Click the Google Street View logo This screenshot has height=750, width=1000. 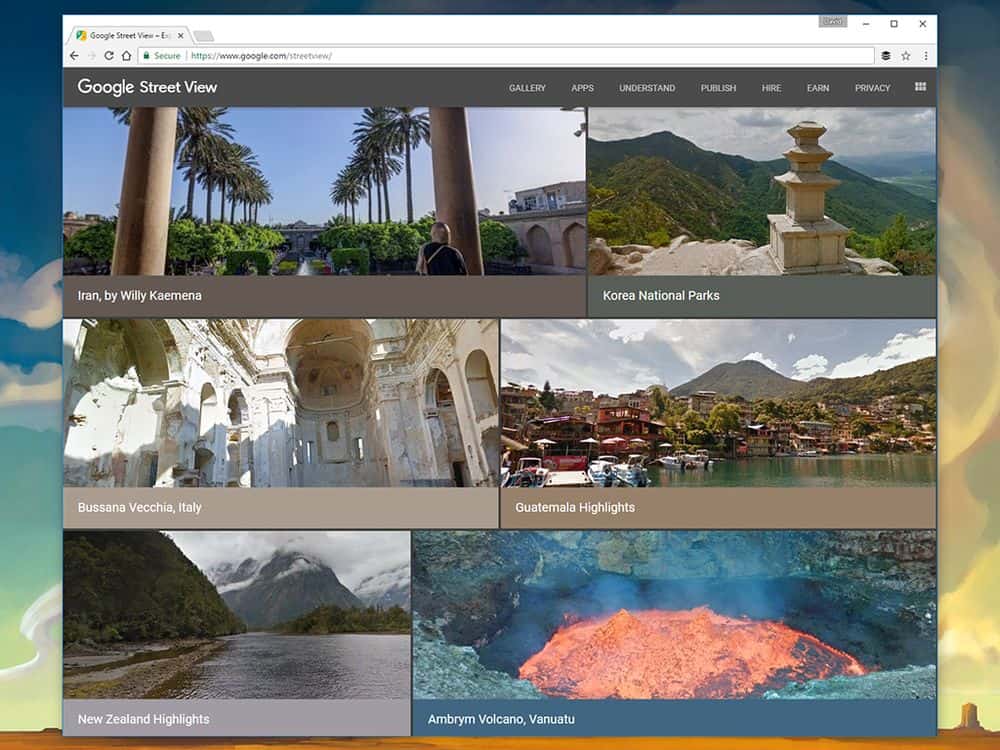pyautogui.click(x=147, y=87)
